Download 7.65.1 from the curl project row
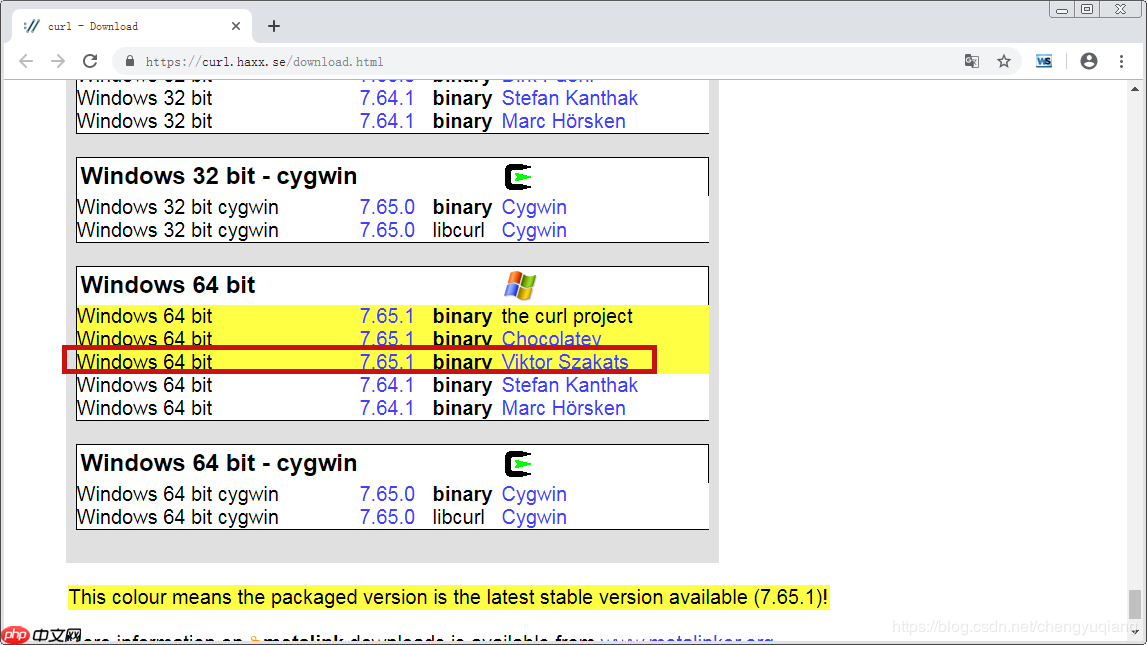Viewport: 1147px width, 645px height. pyautogui.click(x=387, y=317)
